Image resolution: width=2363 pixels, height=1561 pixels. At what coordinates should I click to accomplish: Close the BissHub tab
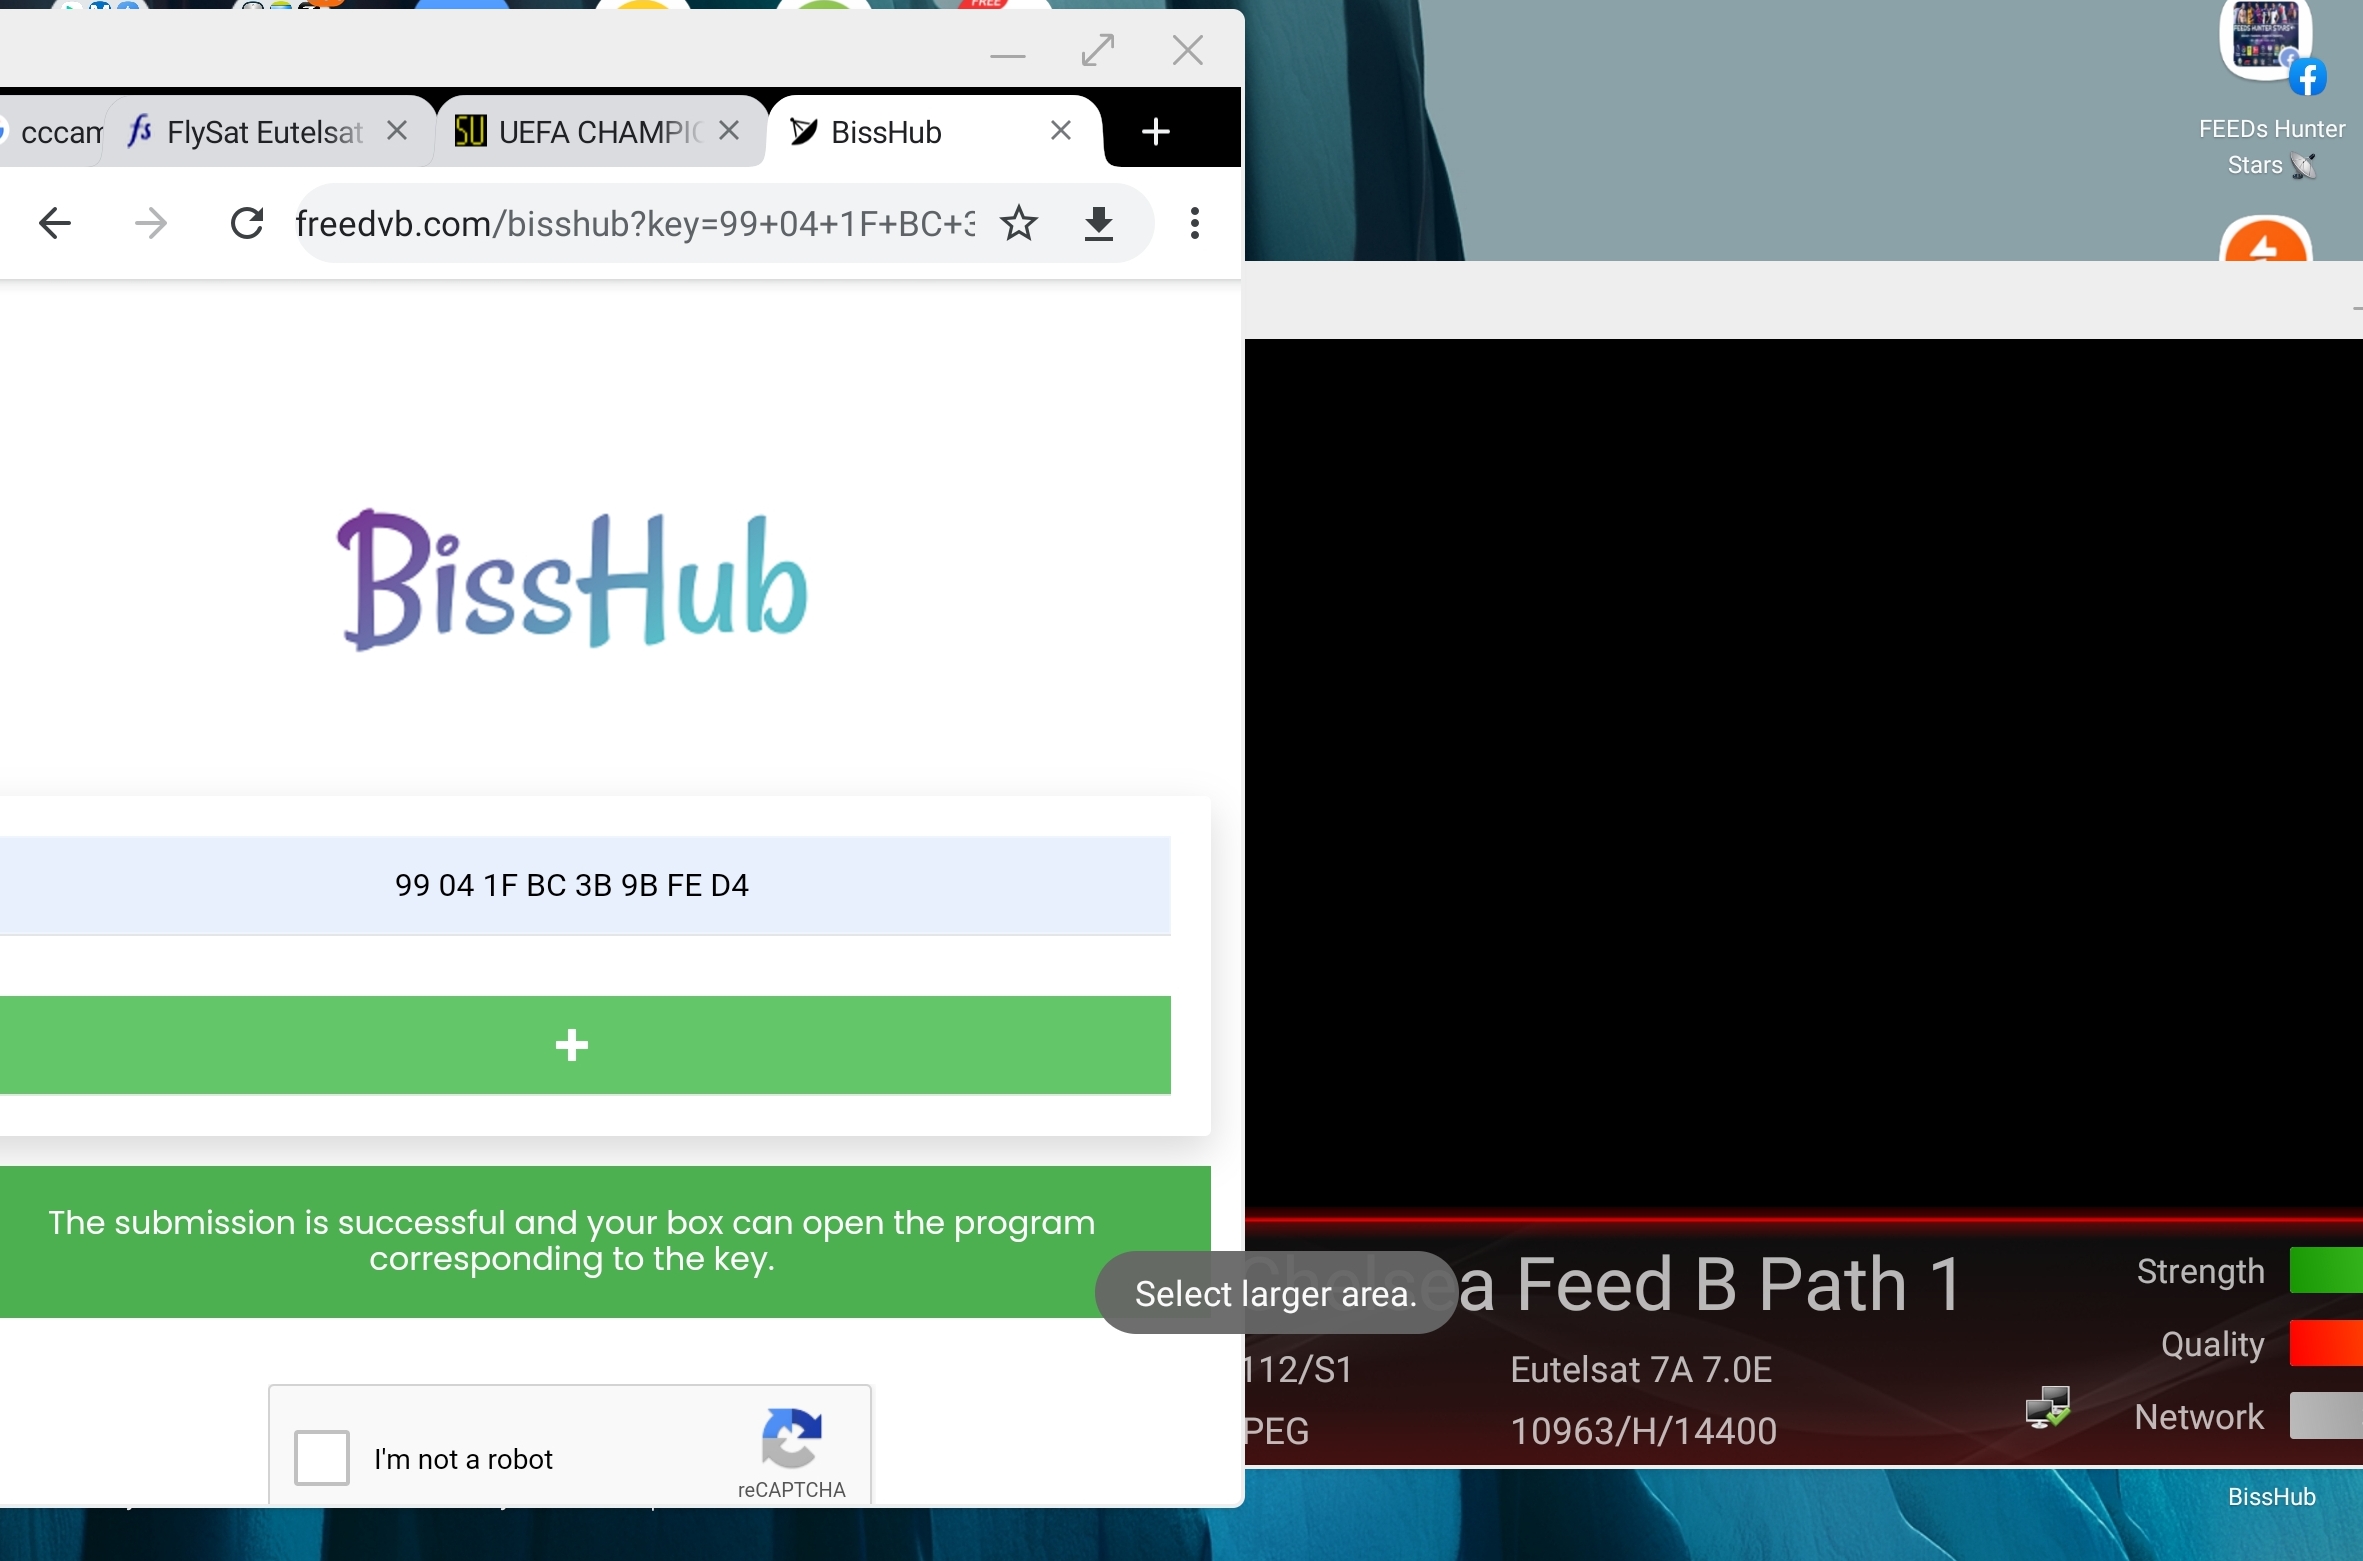1061,131
